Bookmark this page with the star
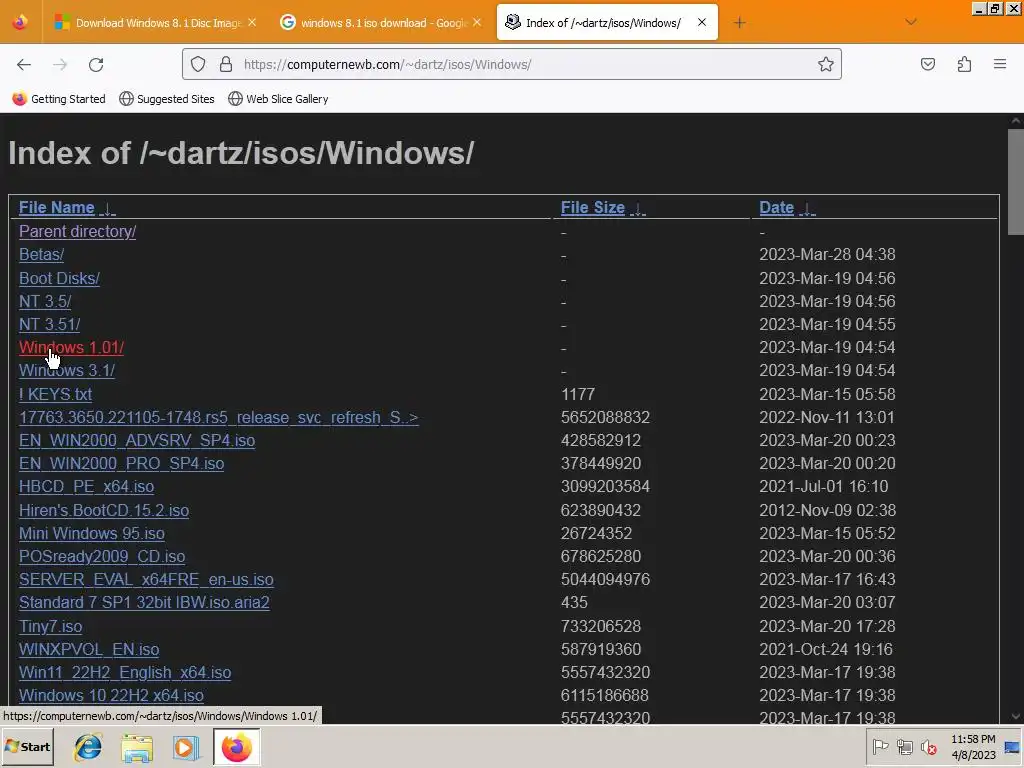The image size is (1024, 768). click(x=825, y=64)
